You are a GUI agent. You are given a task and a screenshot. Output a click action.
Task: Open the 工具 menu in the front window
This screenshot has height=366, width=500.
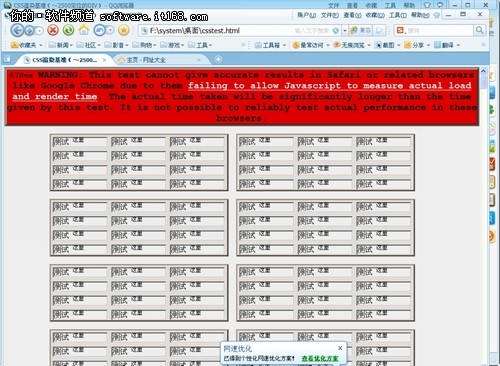[398, 15]
